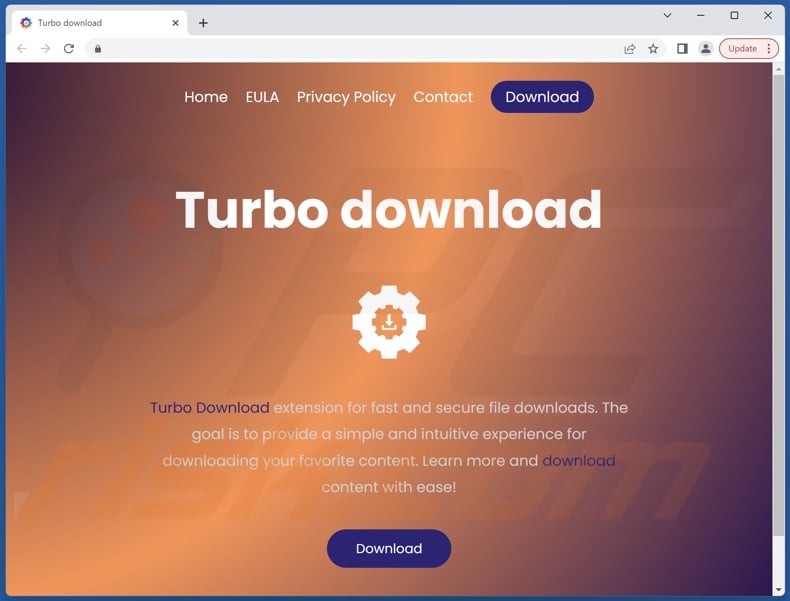The height and width of the screenshot is (601, 790).
Task: Reload the Turbo download page
Action: [x=69, y=48]
